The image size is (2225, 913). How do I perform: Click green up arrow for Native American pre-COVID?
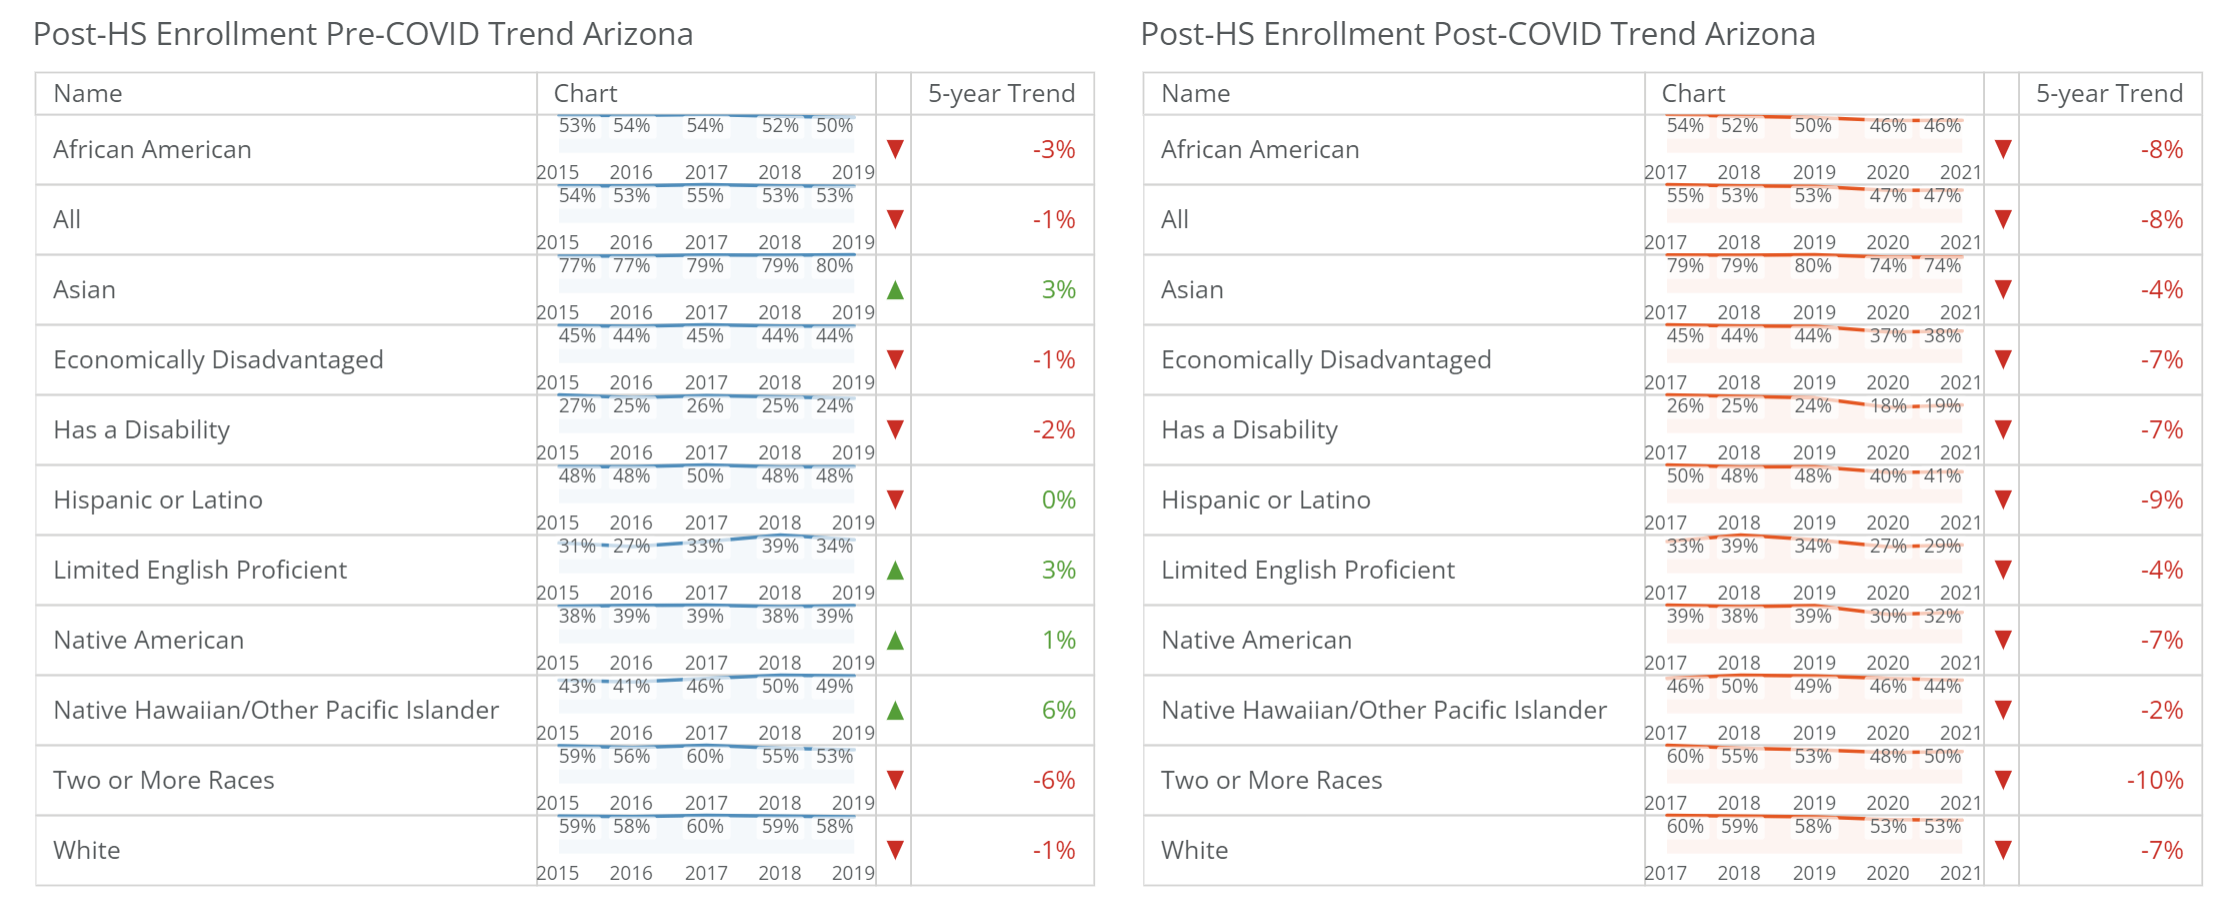tap(895, 640)
